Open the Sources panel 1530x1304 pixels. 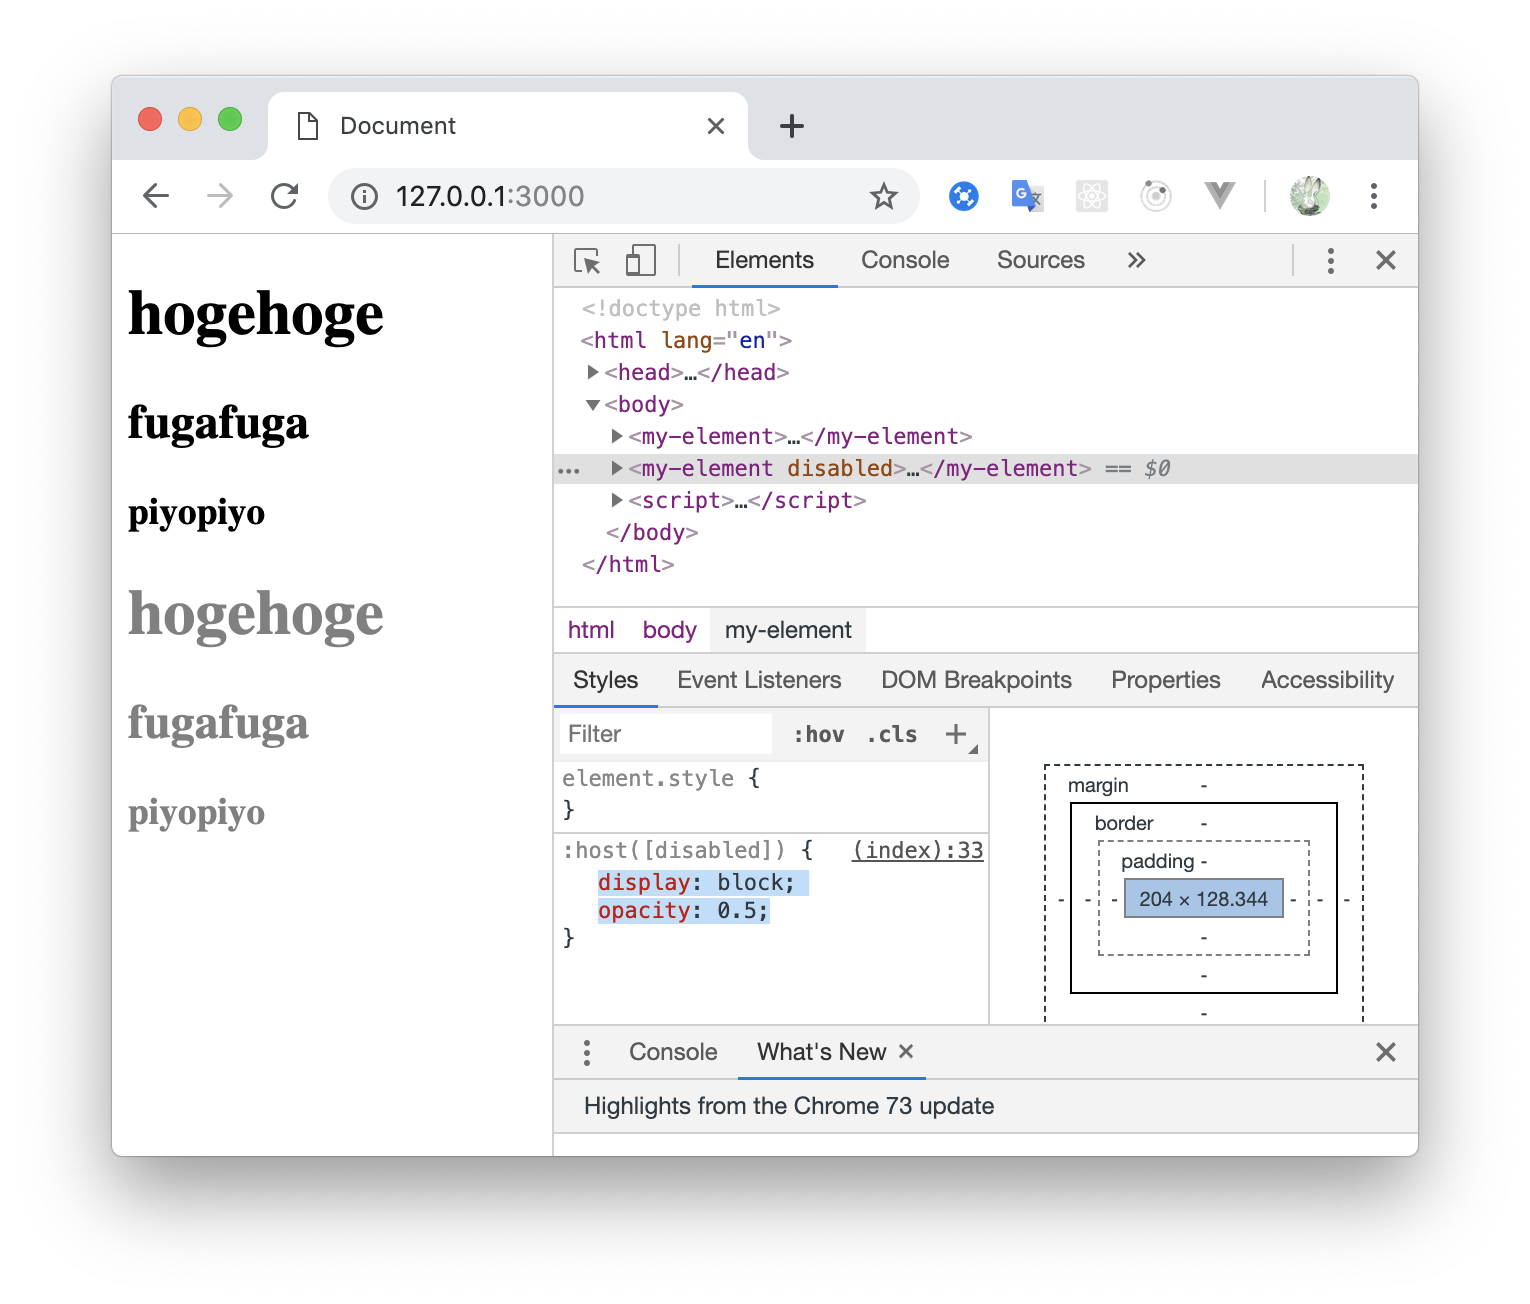[x=1040, y=260]
